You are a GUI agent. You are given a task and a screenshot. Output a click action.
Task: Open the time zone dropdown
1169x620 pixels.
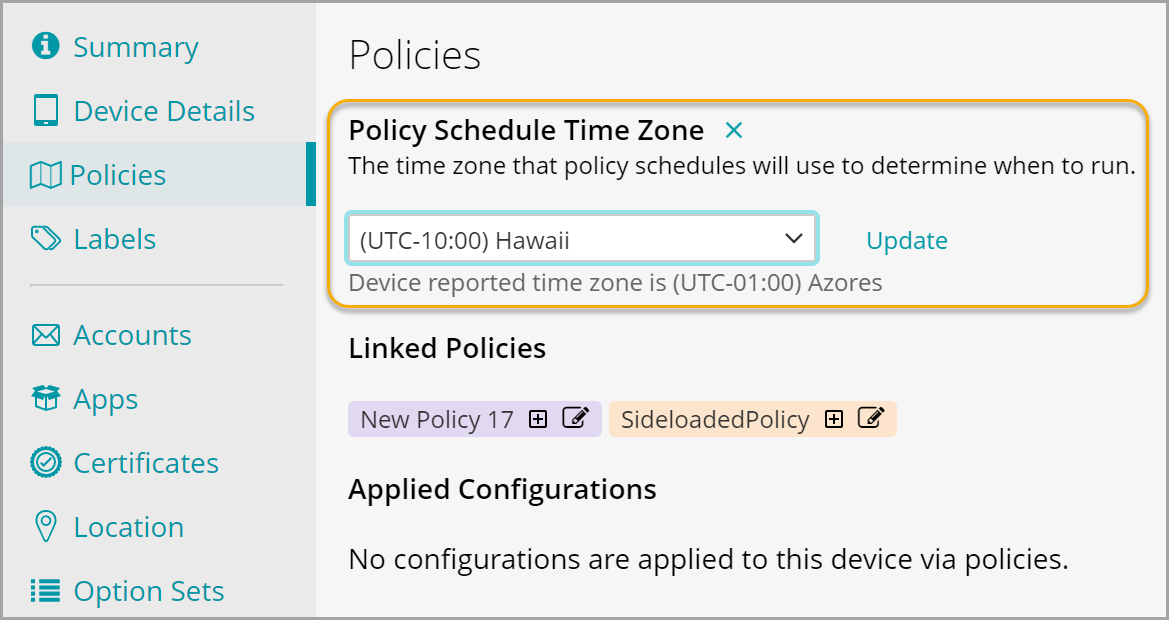[x=582, y=240]
